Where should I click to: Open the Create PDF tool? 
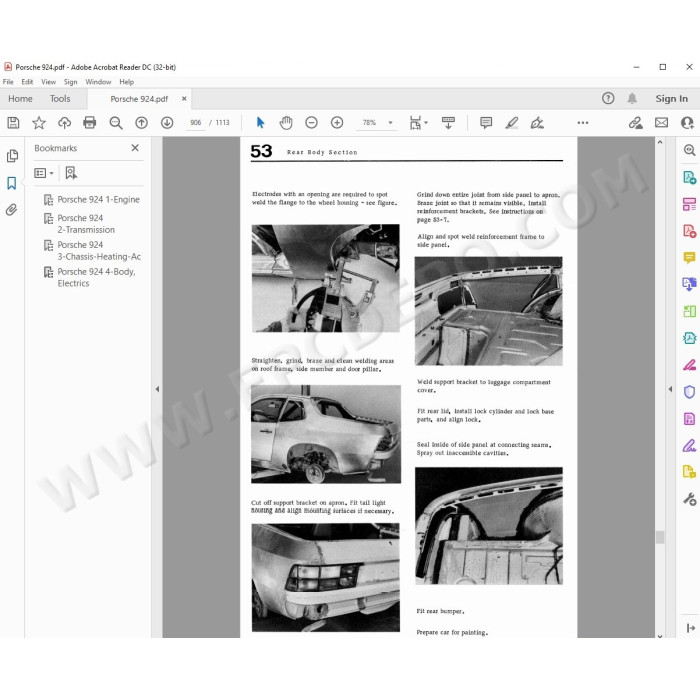coord(689,231)
